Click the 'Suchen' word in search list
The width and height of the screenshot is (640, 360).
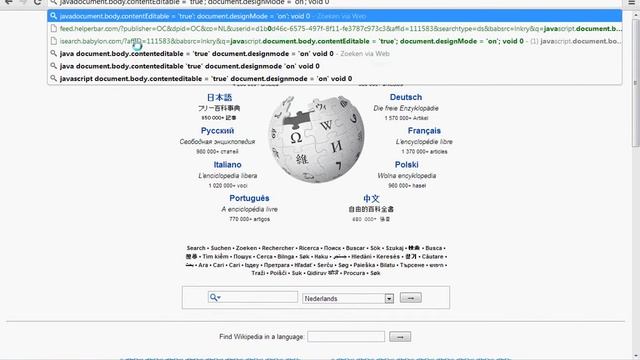(221, 248)
